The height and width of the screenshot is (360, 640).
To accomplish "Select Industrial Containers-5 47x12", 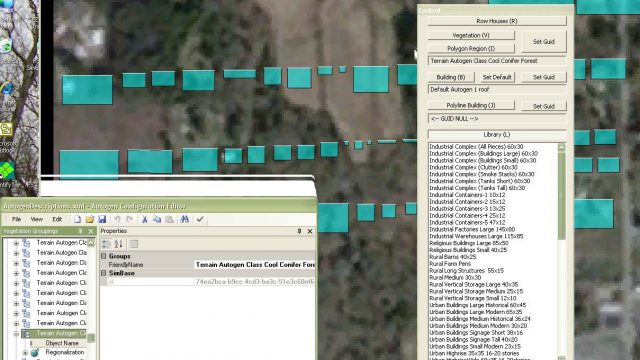I will click(467, 222).
